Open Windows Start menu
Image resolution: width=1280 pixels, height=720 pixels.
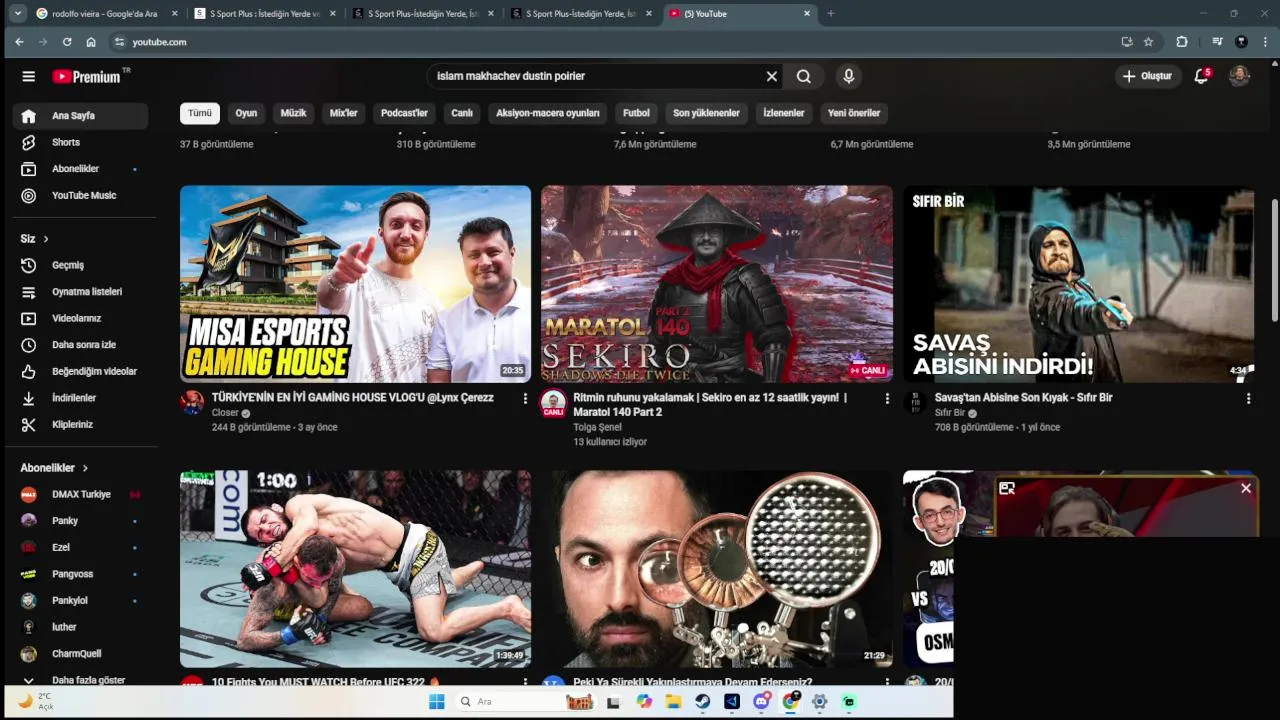click(x=436, y=702)
